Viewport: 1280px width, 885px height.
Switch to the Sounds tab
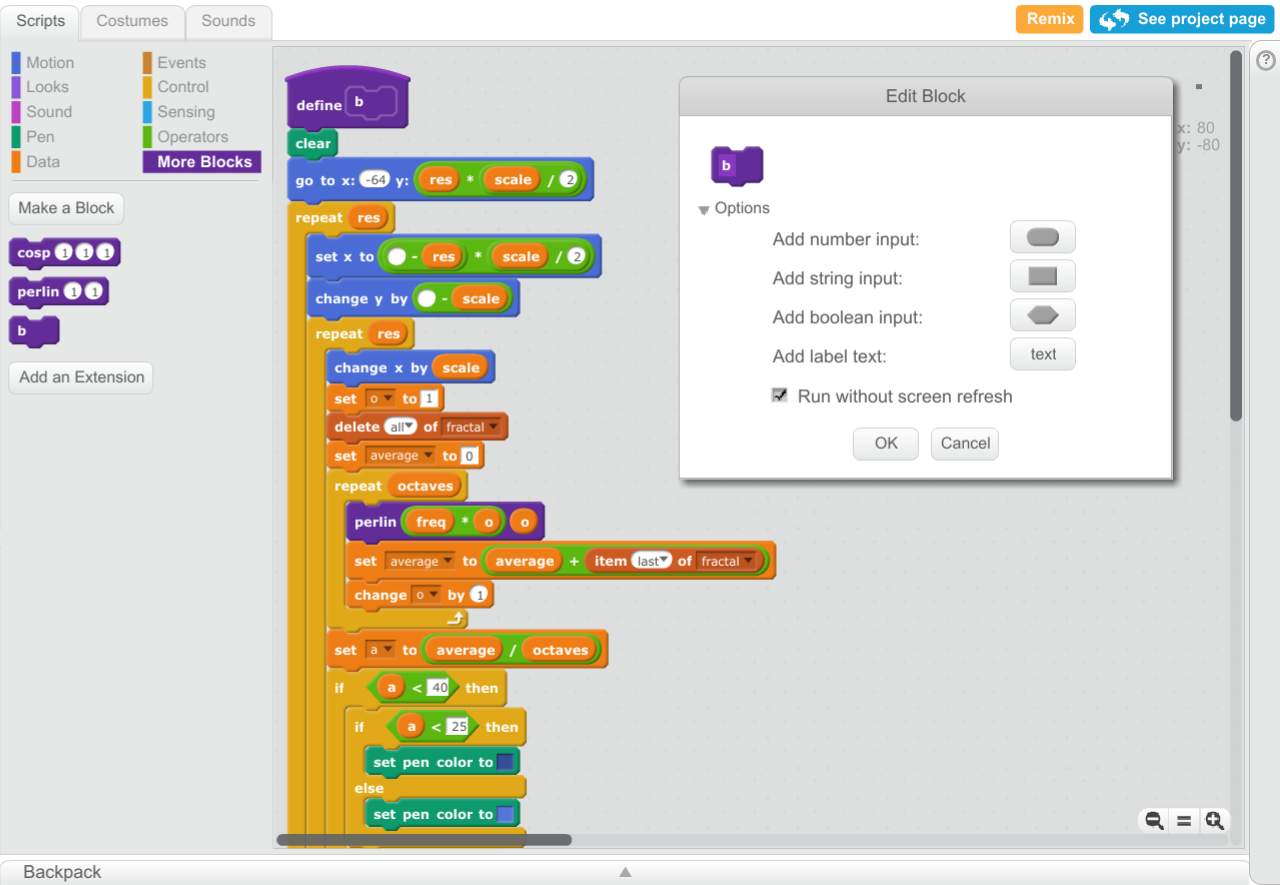point(228,21)
